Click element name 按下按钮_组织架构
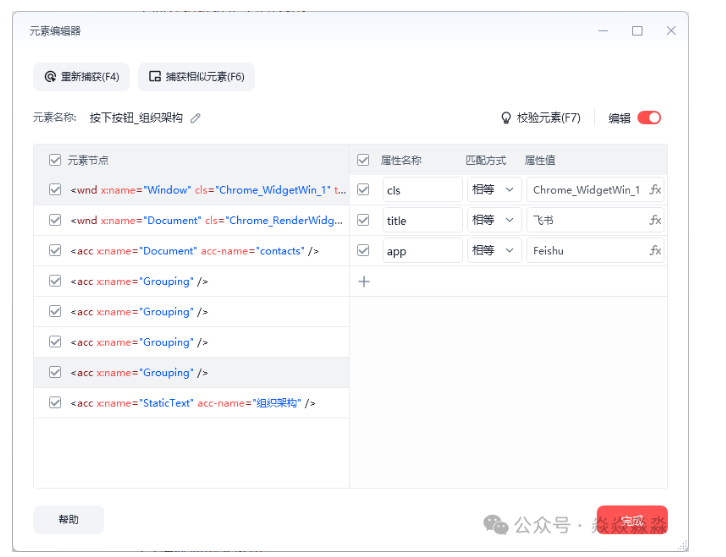 pyautogui.click(x=136, y=118)
